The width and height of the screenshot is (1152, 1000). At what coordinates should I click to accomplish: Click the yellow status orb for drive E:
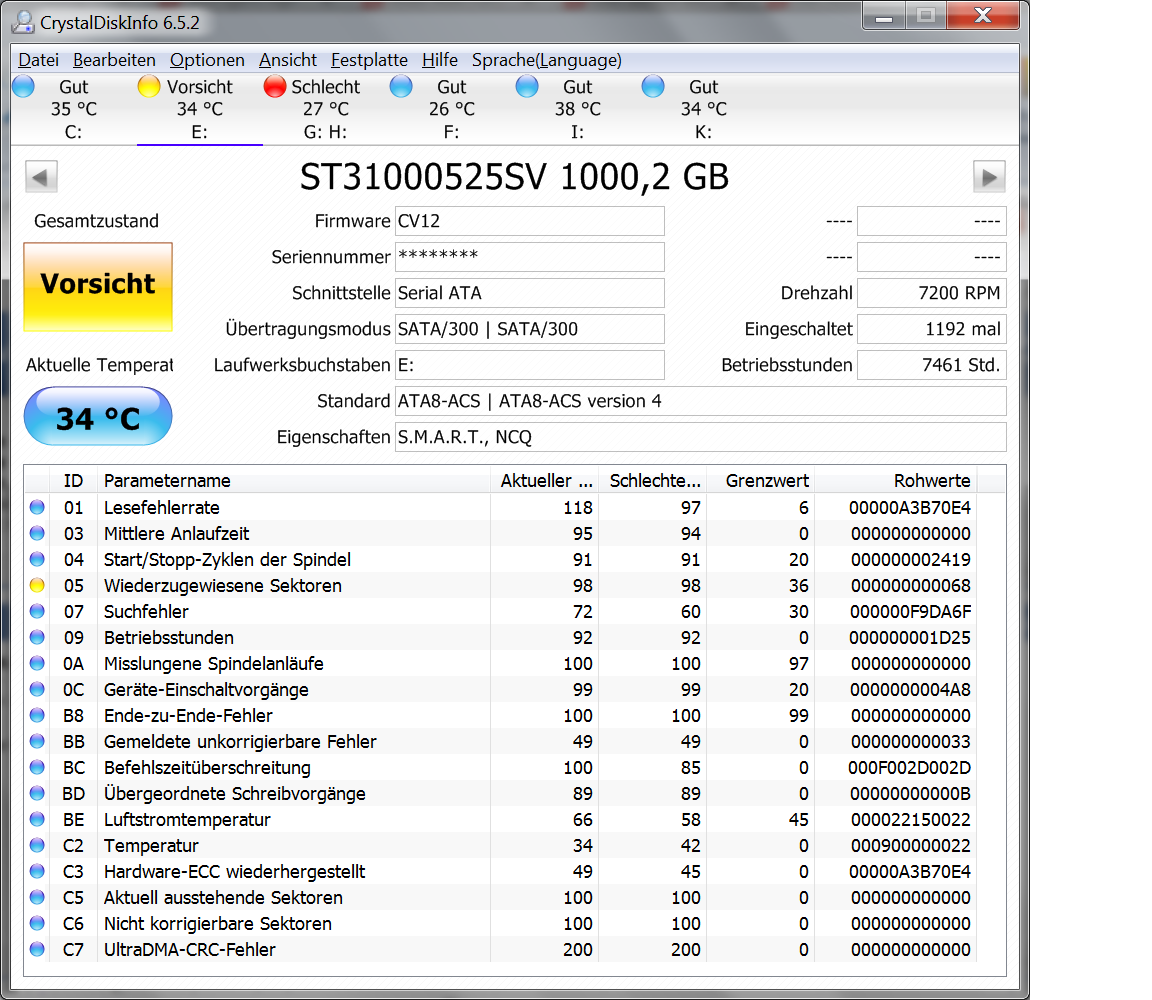click(148, 87)
